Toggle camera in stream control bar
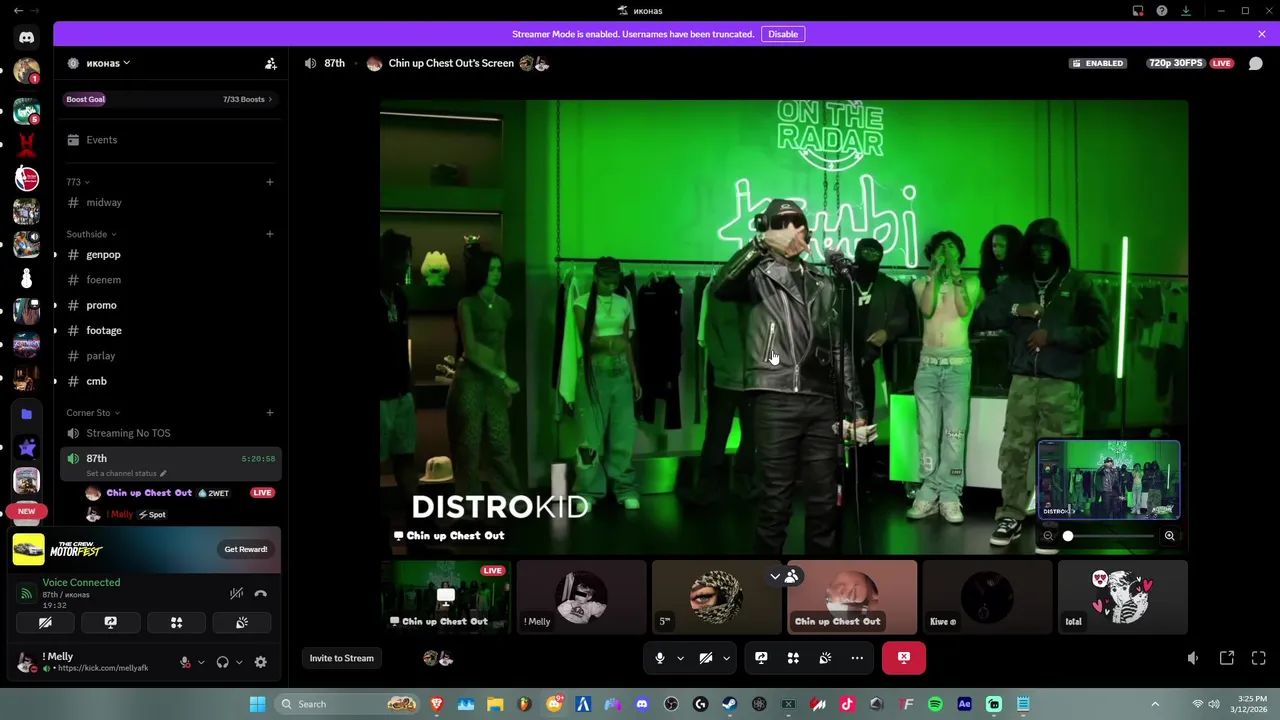 point(706,658)
